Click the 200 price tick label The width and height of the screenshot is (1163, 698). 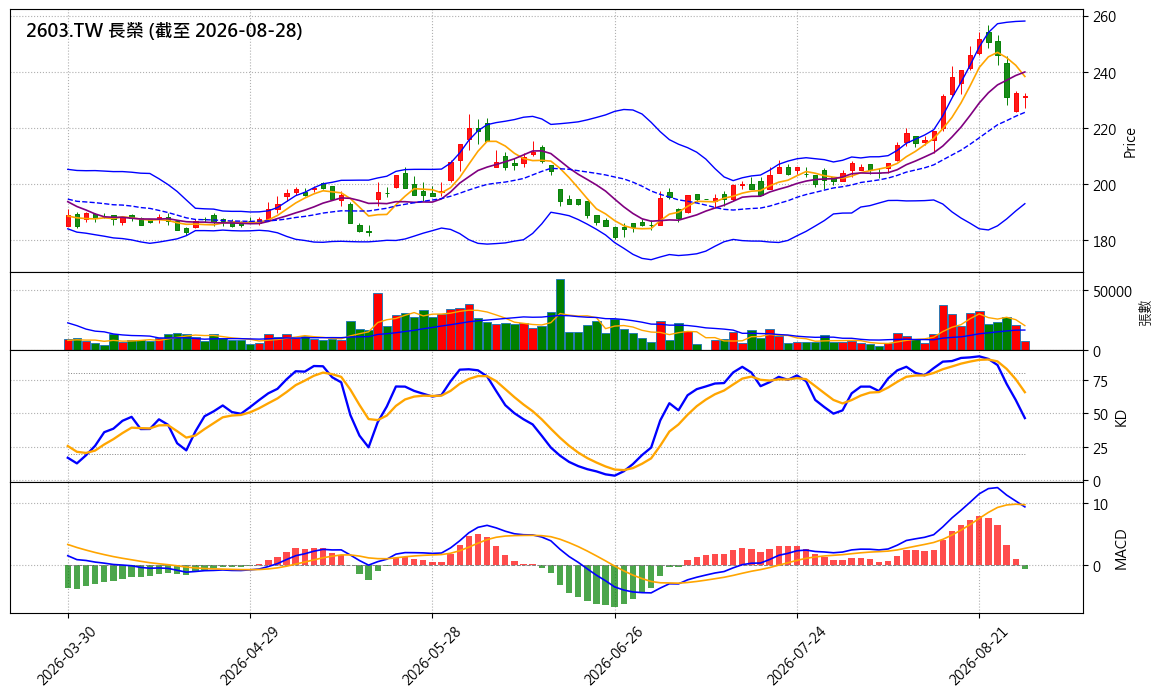click(1104, 185)
